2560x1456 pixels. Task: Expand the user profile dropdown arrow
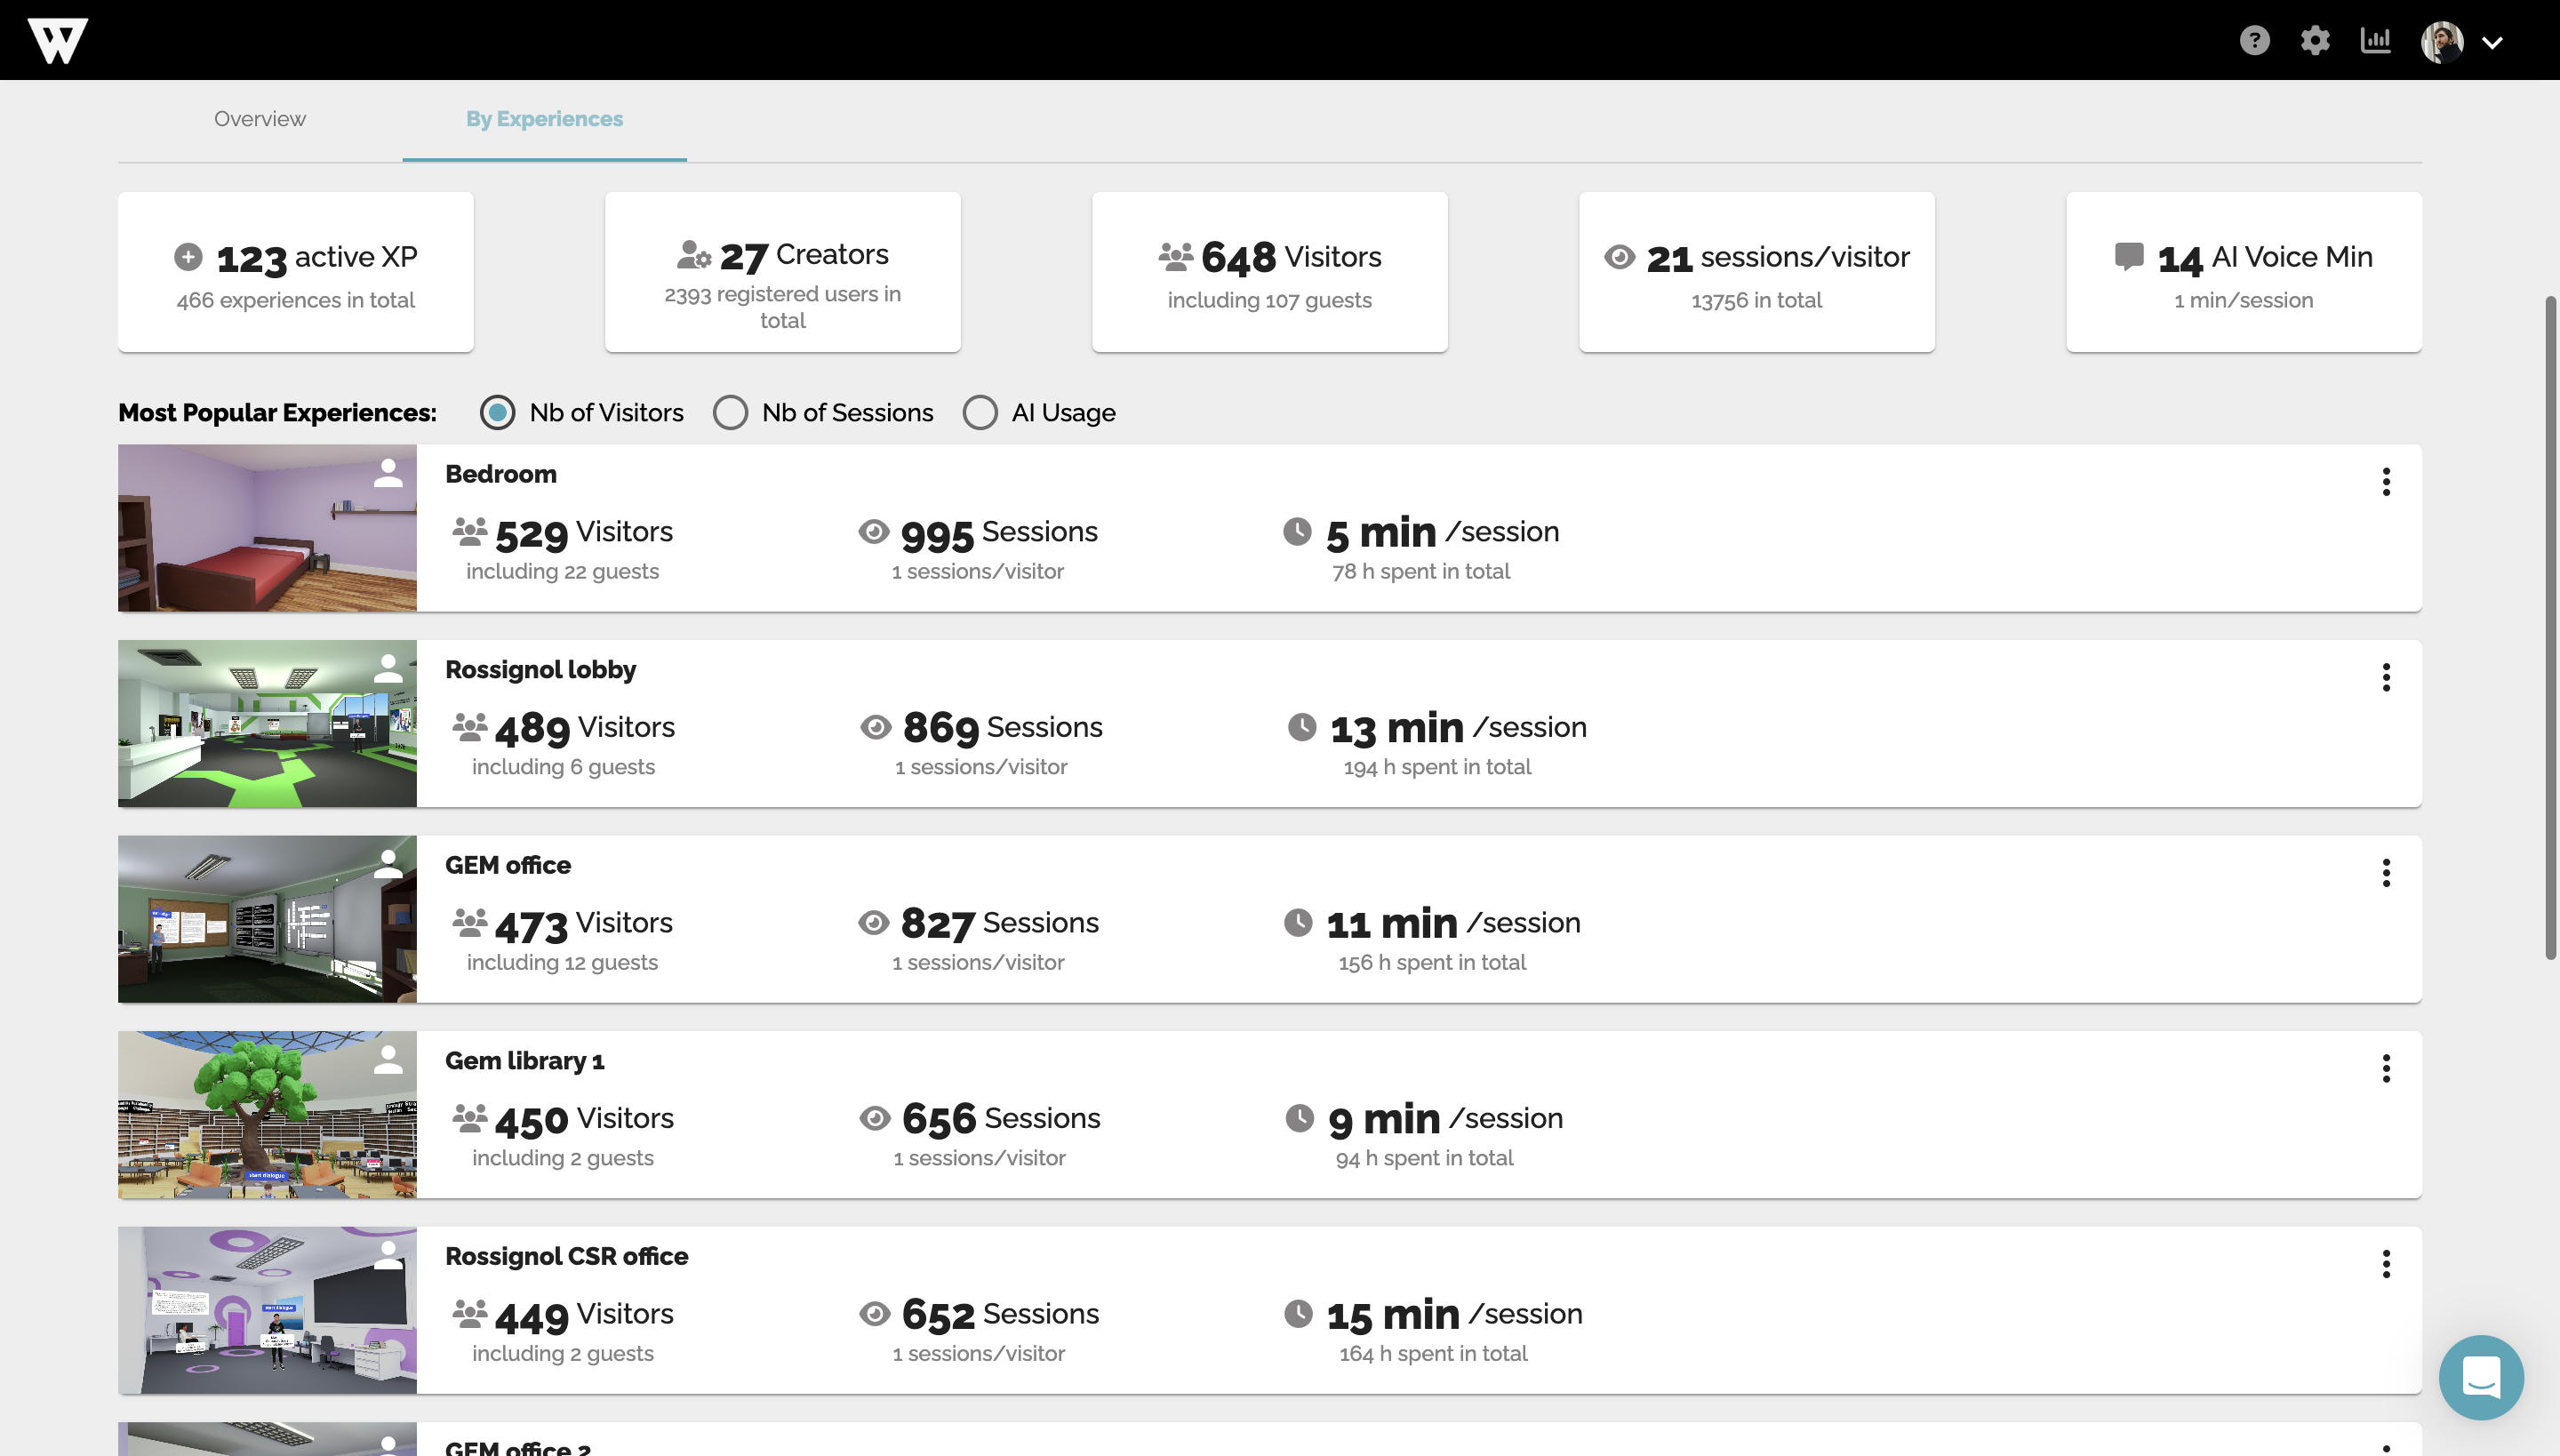[x=2492, y=43]
